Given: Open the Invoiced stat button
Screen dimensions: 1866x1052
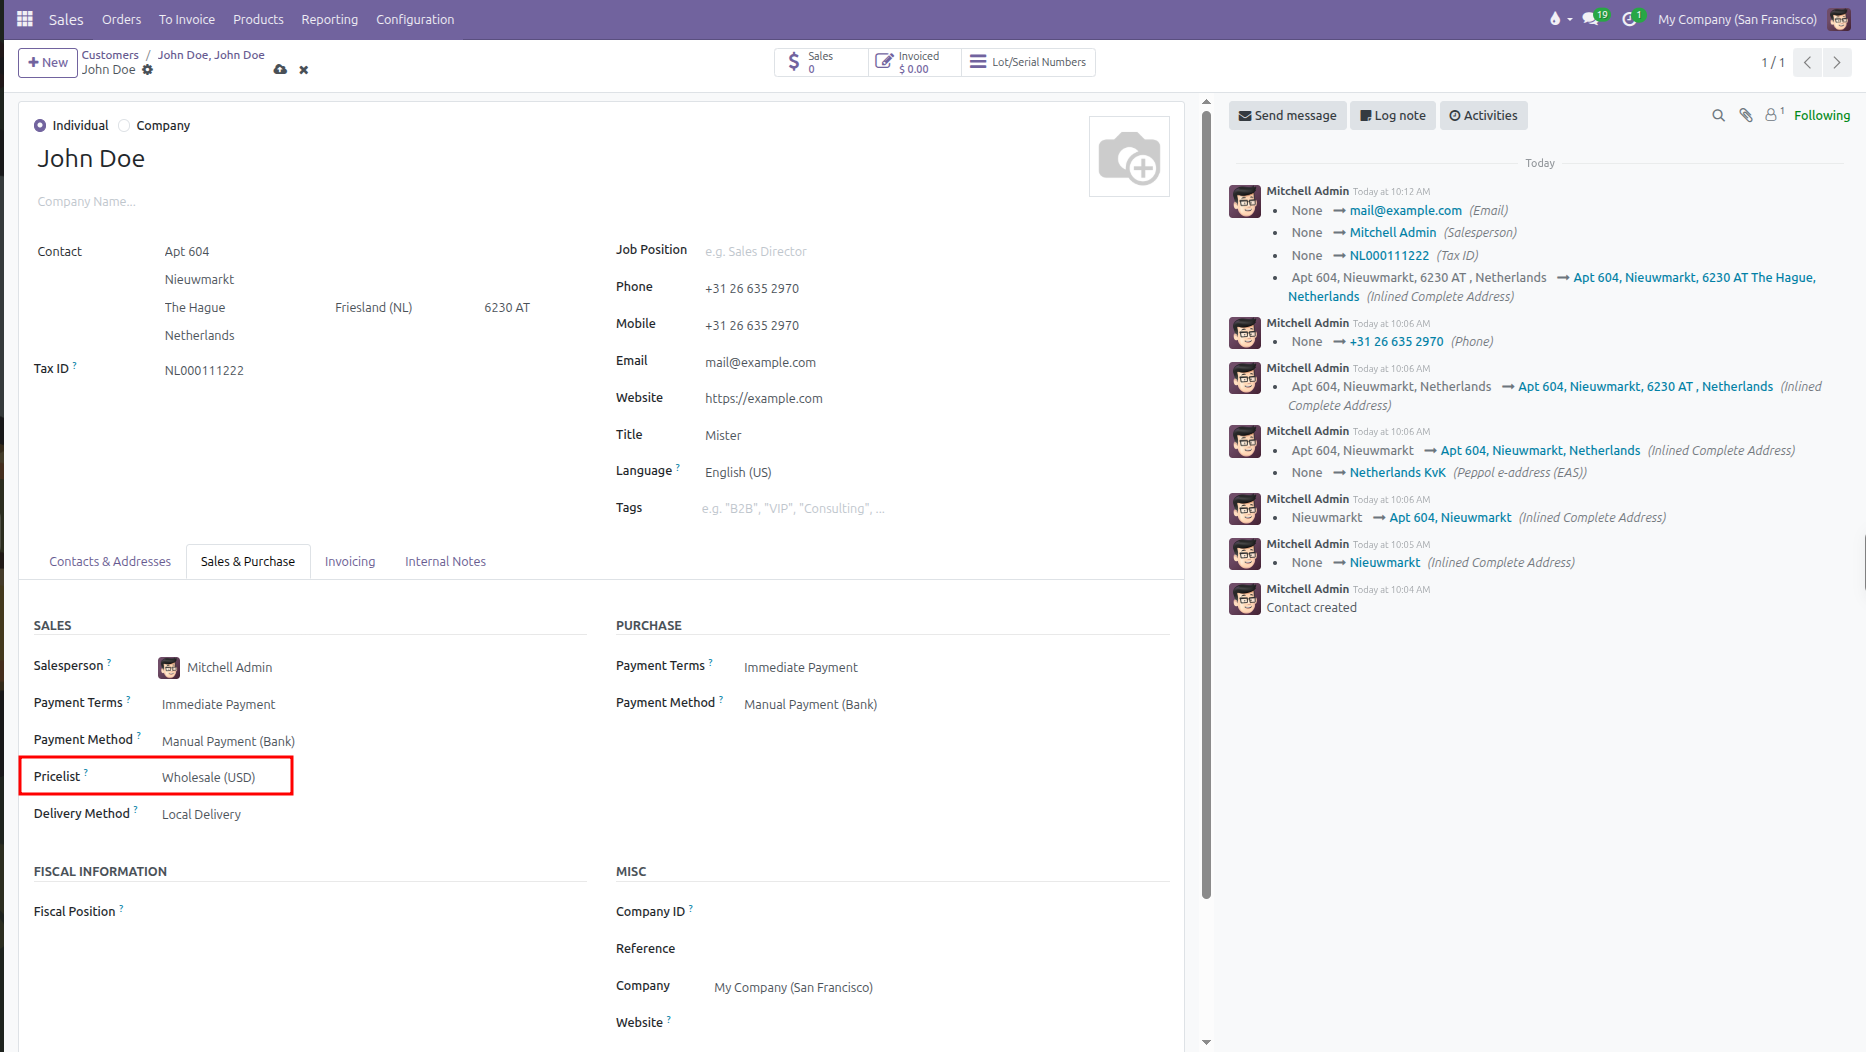Looking at the screenshot, I should click(x=915, y=62).
